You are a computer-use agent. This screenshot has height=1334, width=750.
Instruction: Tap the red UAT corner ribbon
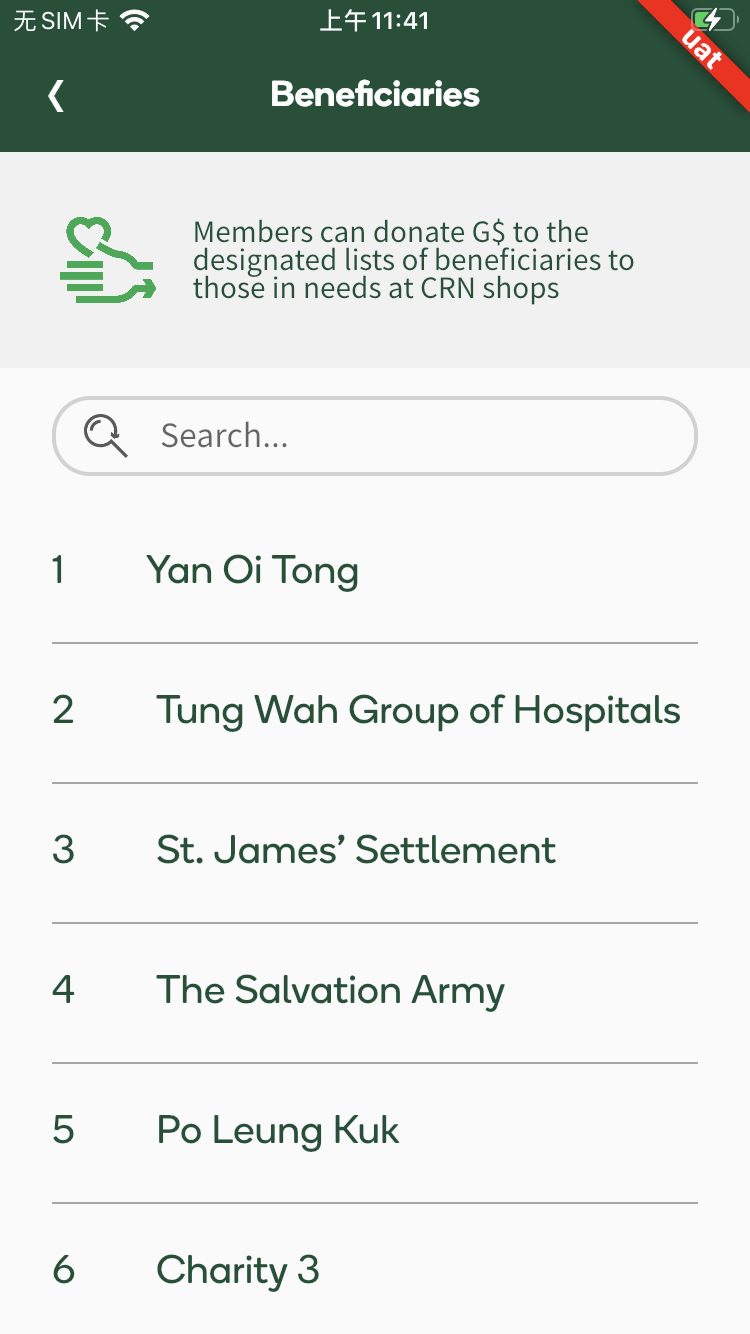pyautogui.click(x=704, y=48)
